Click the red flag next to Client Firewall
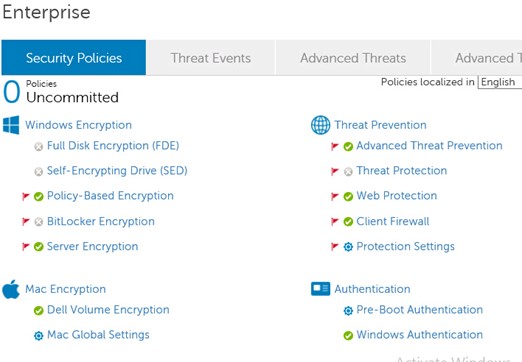 pyautogui.click(x=335, y=221)
